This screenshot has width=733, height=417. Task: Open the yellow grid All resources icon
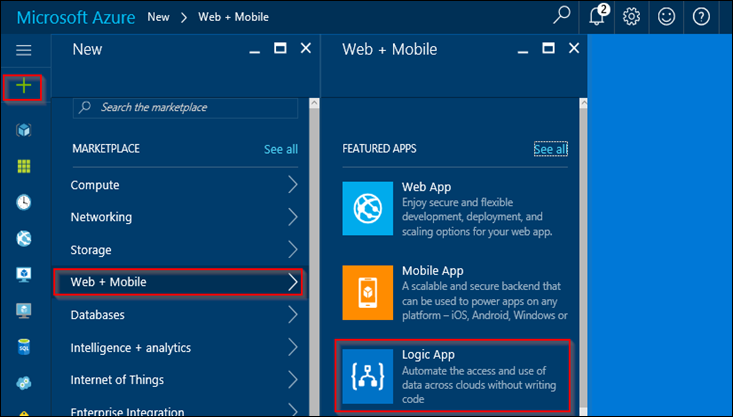tap(24, 166)
